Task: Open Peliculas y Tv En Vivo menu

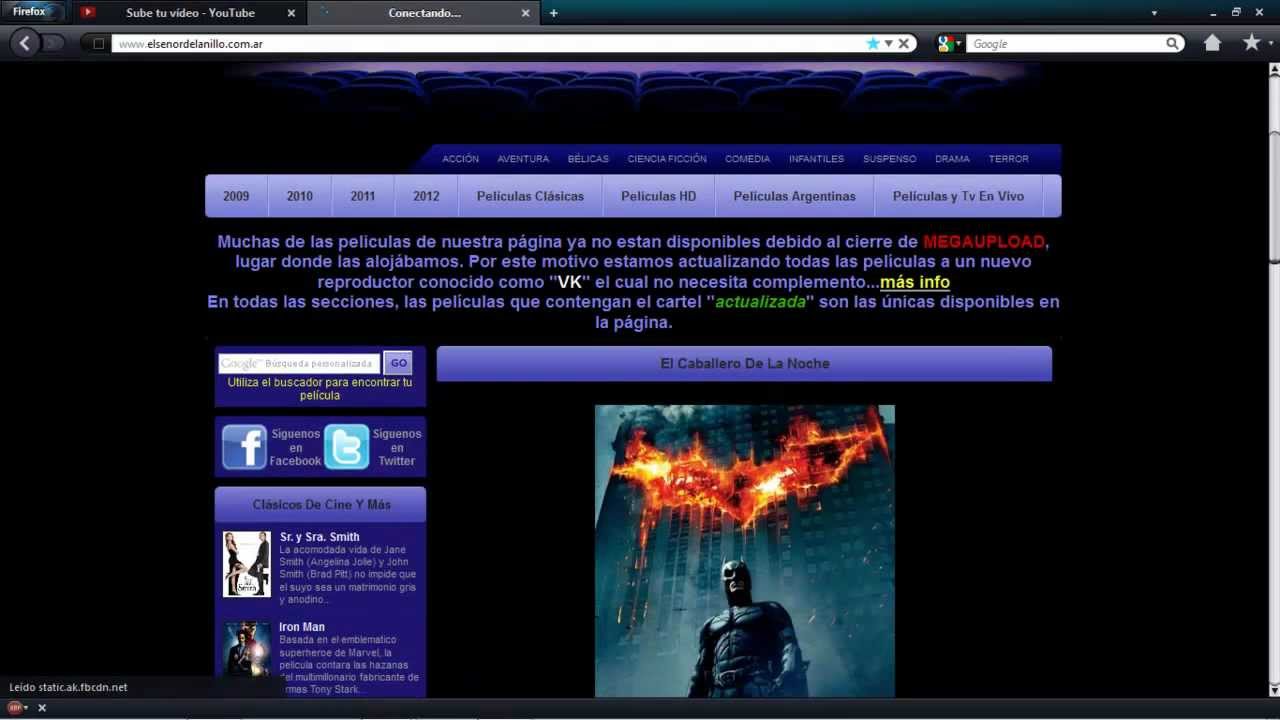Action: [x=958, y=196]
